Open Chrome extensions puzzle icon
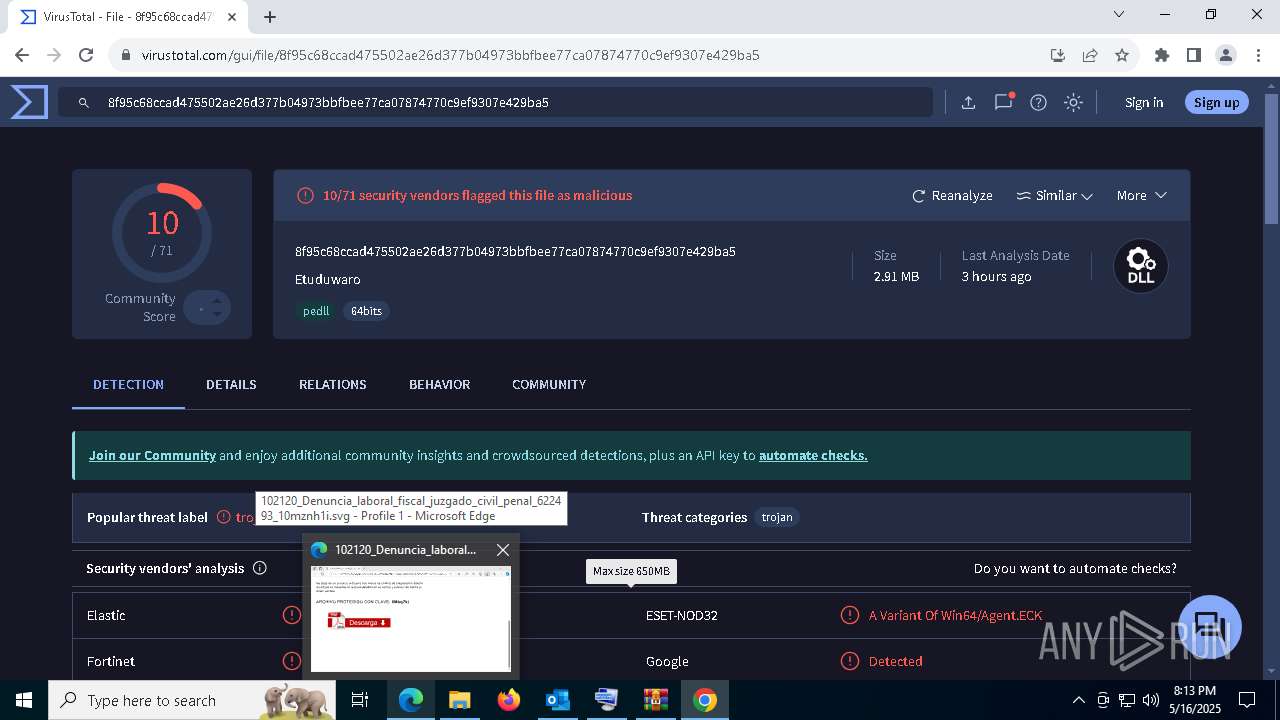1280x720 pixels. tap(1161, 55)
